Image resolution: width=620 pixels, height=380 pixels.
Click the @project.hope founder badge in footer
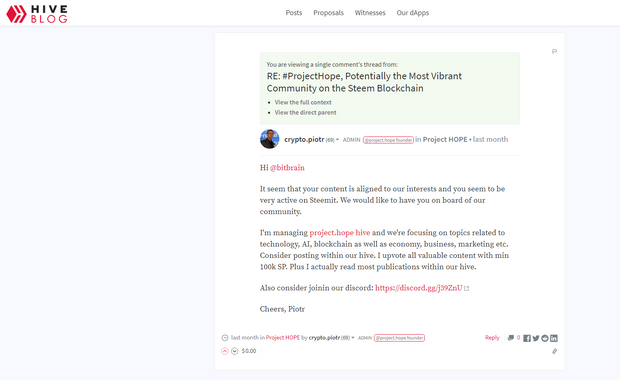click(x=399, y=338)
